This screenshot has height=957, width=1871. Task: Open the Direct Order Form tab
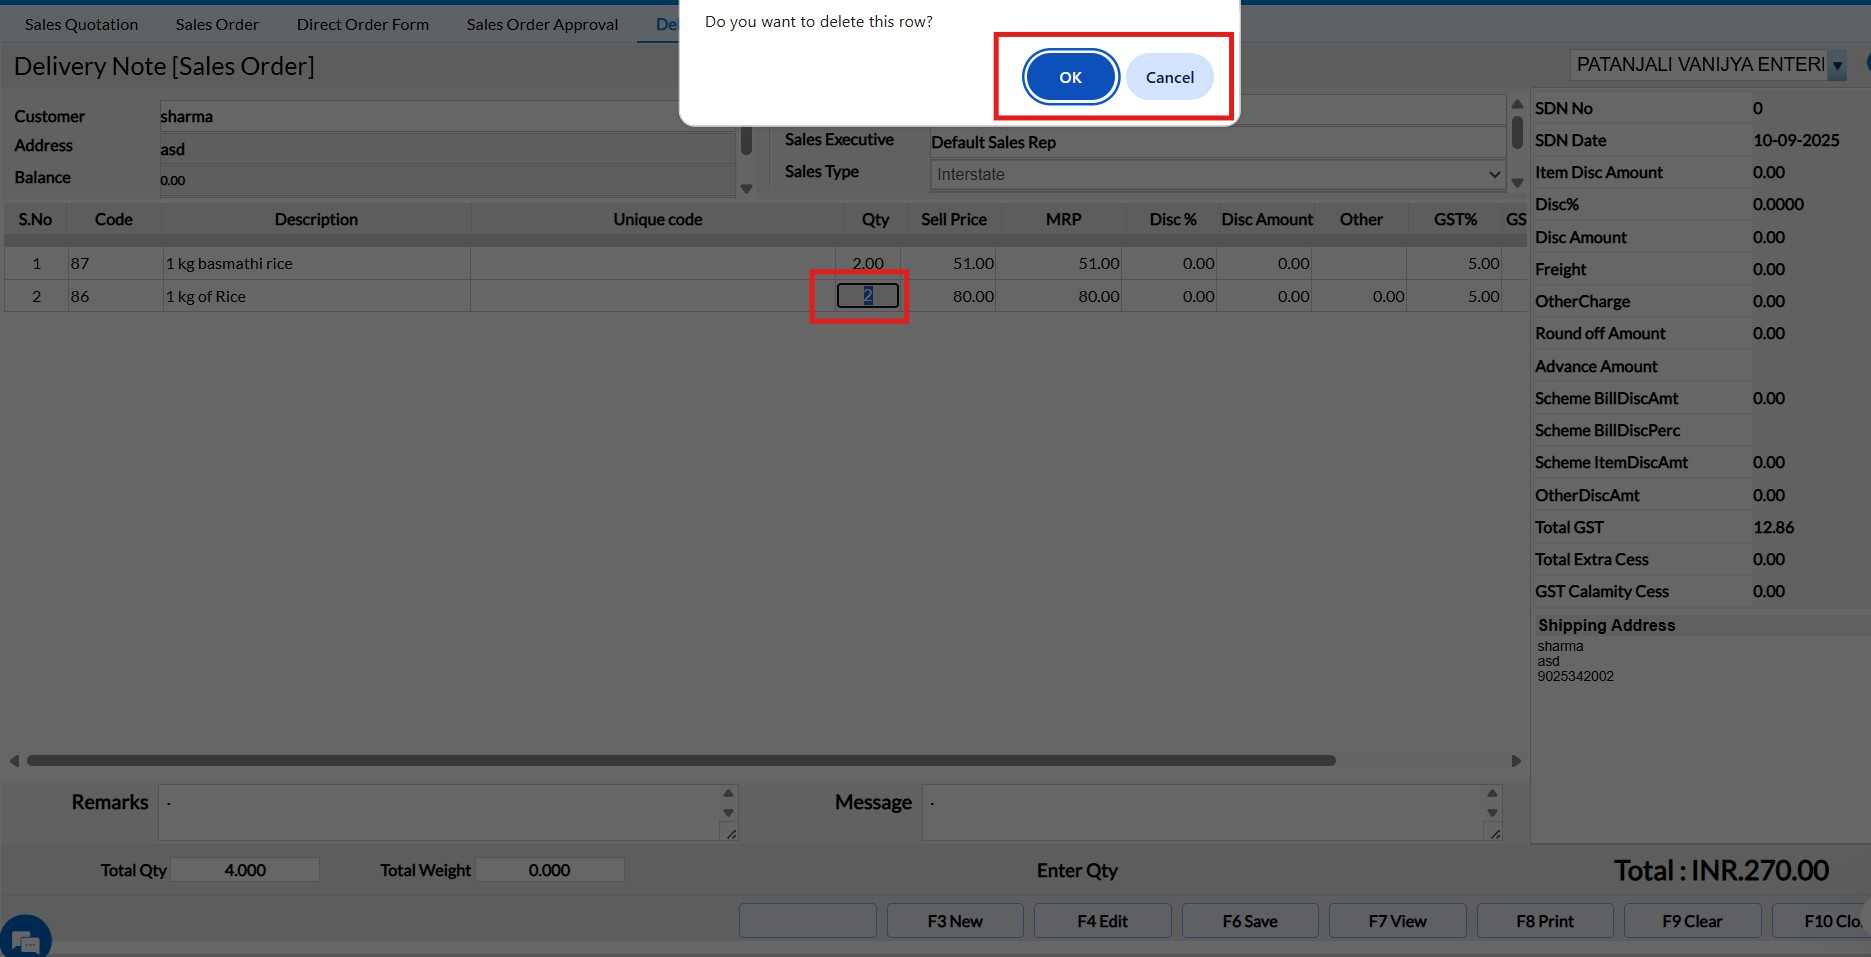point(363,24)
